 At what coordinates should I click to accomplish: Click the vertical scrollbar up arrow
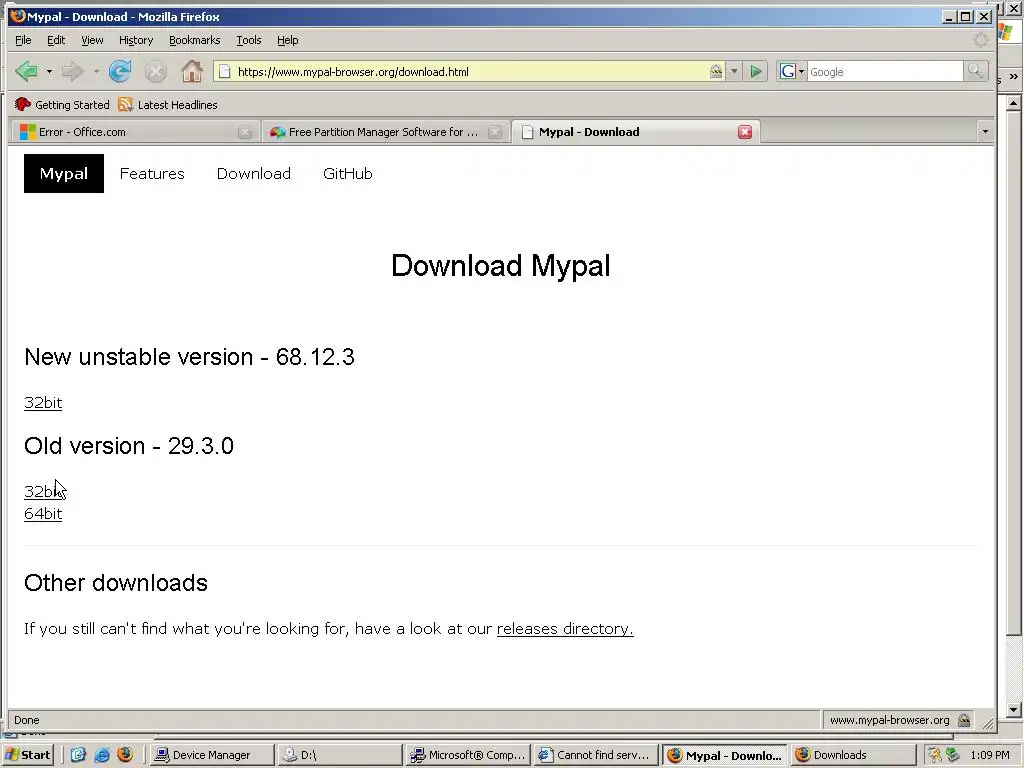(x=1014, y=103)
